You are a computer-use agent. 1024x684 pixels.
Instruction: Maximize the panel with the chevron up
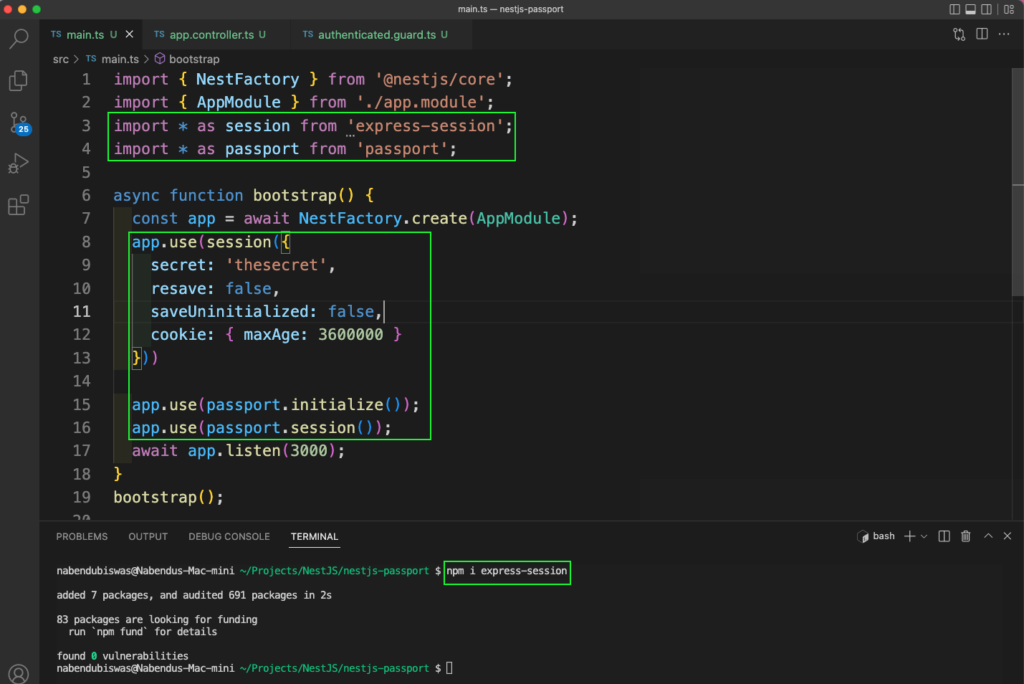[x=987, y=537]
